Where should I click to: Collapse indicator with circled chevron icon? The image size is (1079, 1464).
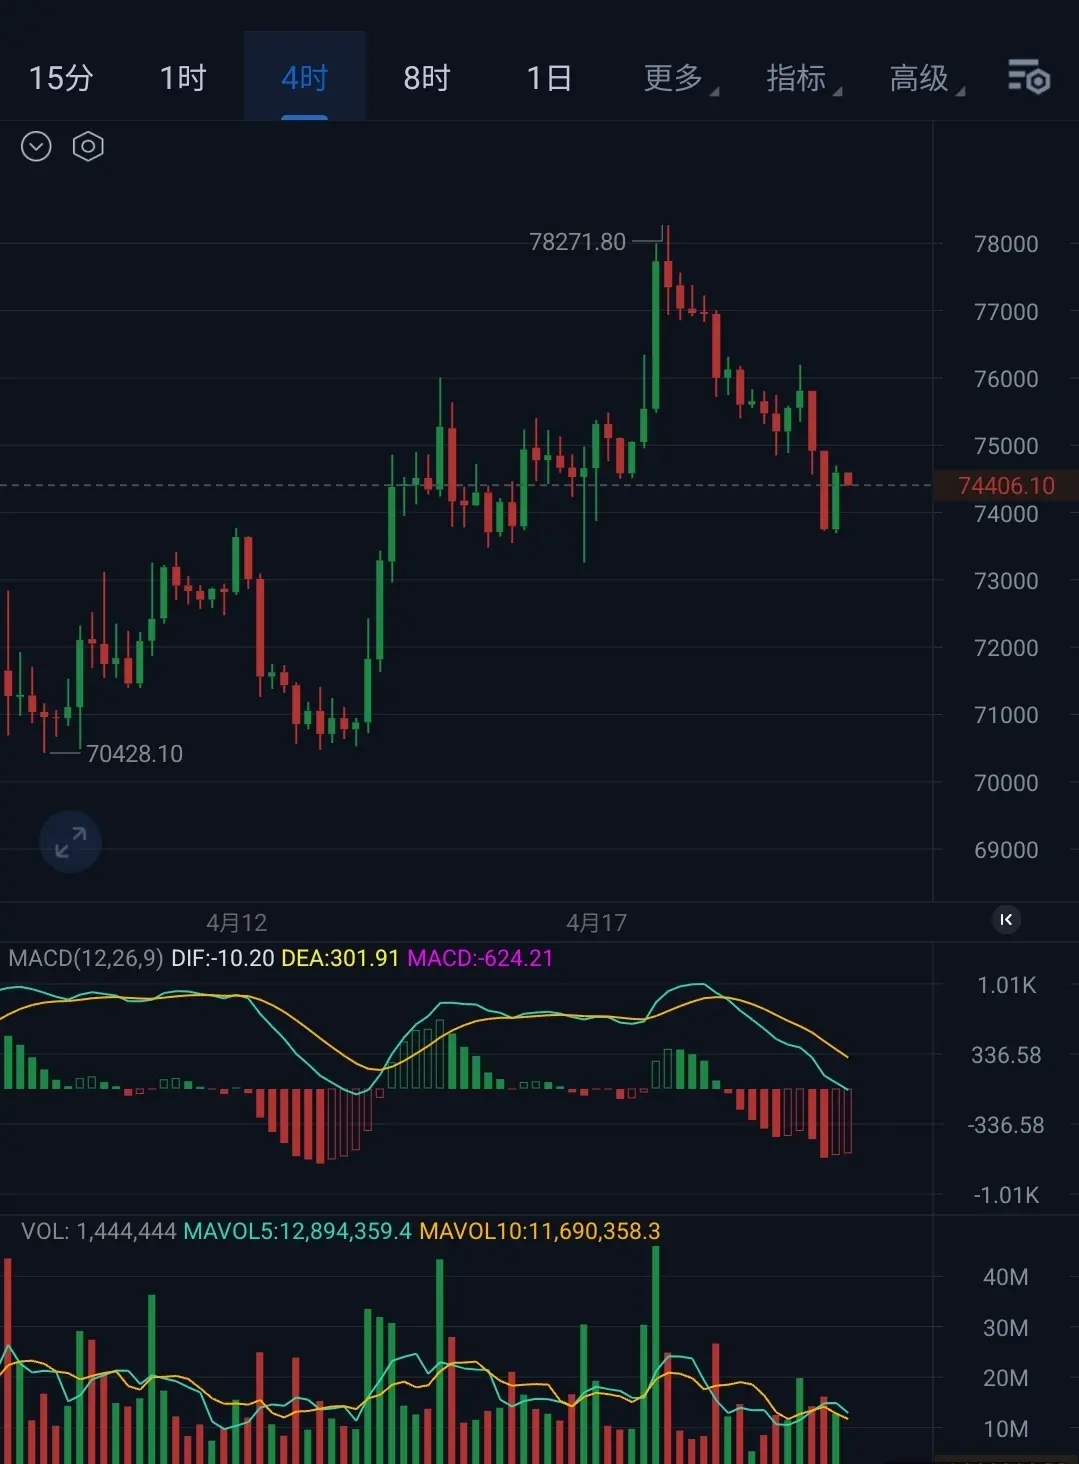click(36, 147)
